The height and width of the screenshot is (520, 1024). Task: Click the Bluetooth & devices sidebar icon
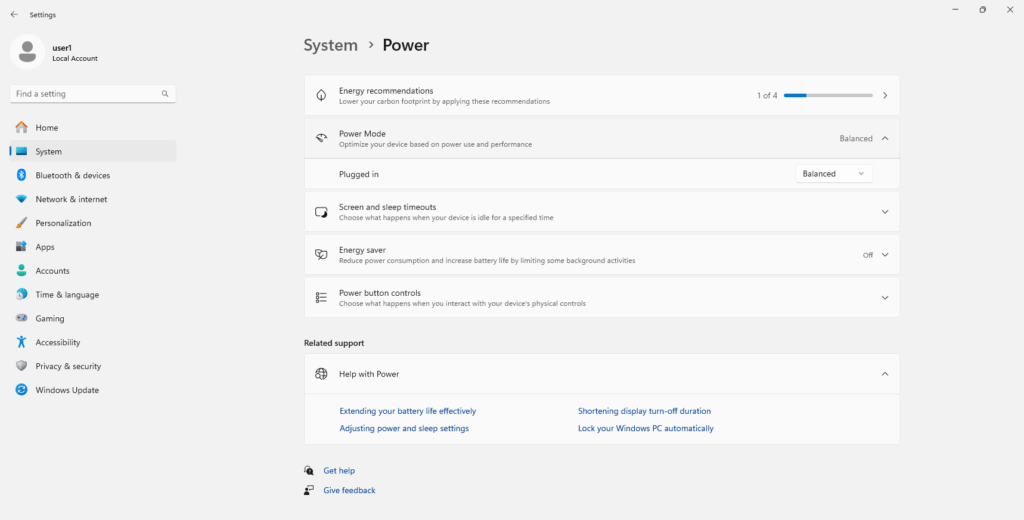[21, 175]
